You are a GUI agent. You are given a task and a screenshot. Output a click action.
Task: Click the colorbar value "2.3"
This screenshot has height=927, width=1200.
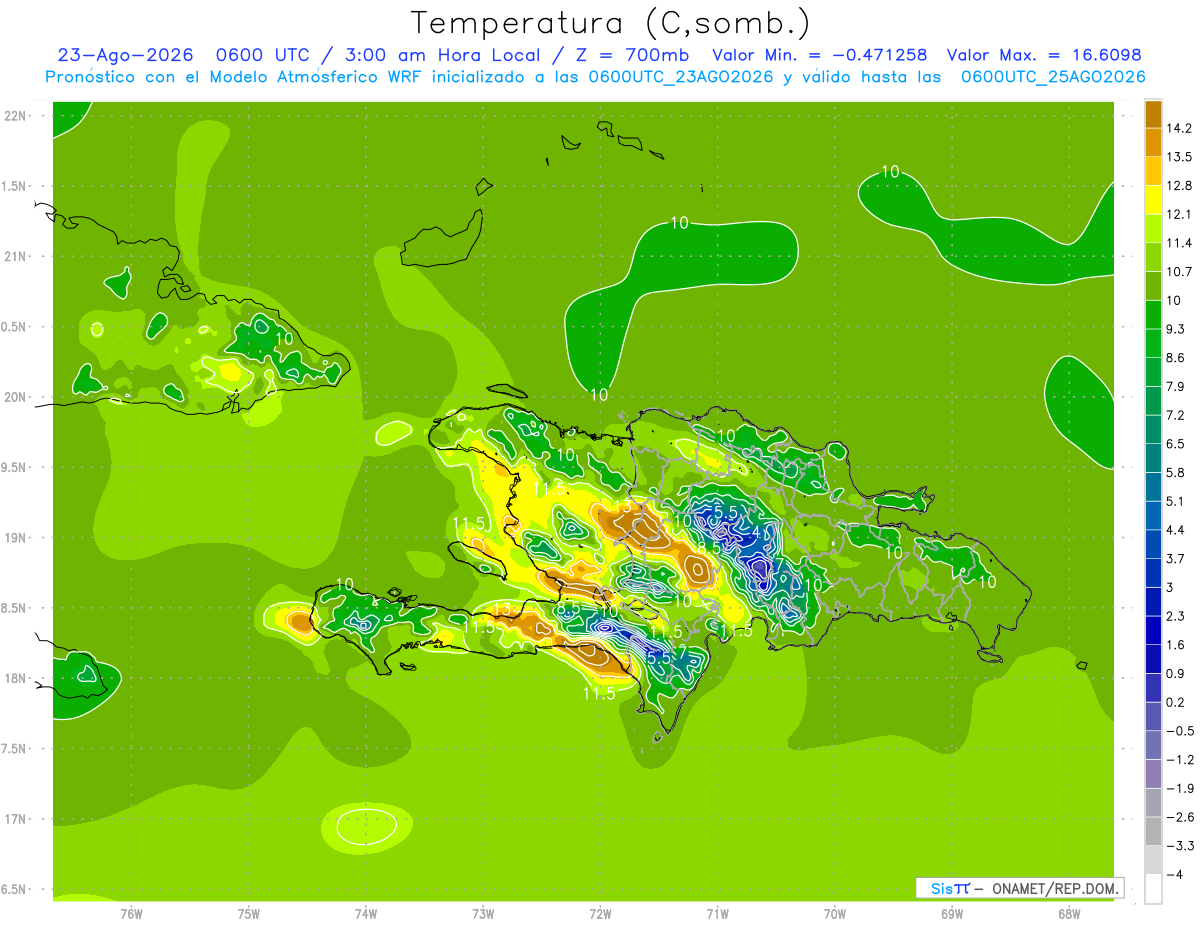tap(1177, 616)
